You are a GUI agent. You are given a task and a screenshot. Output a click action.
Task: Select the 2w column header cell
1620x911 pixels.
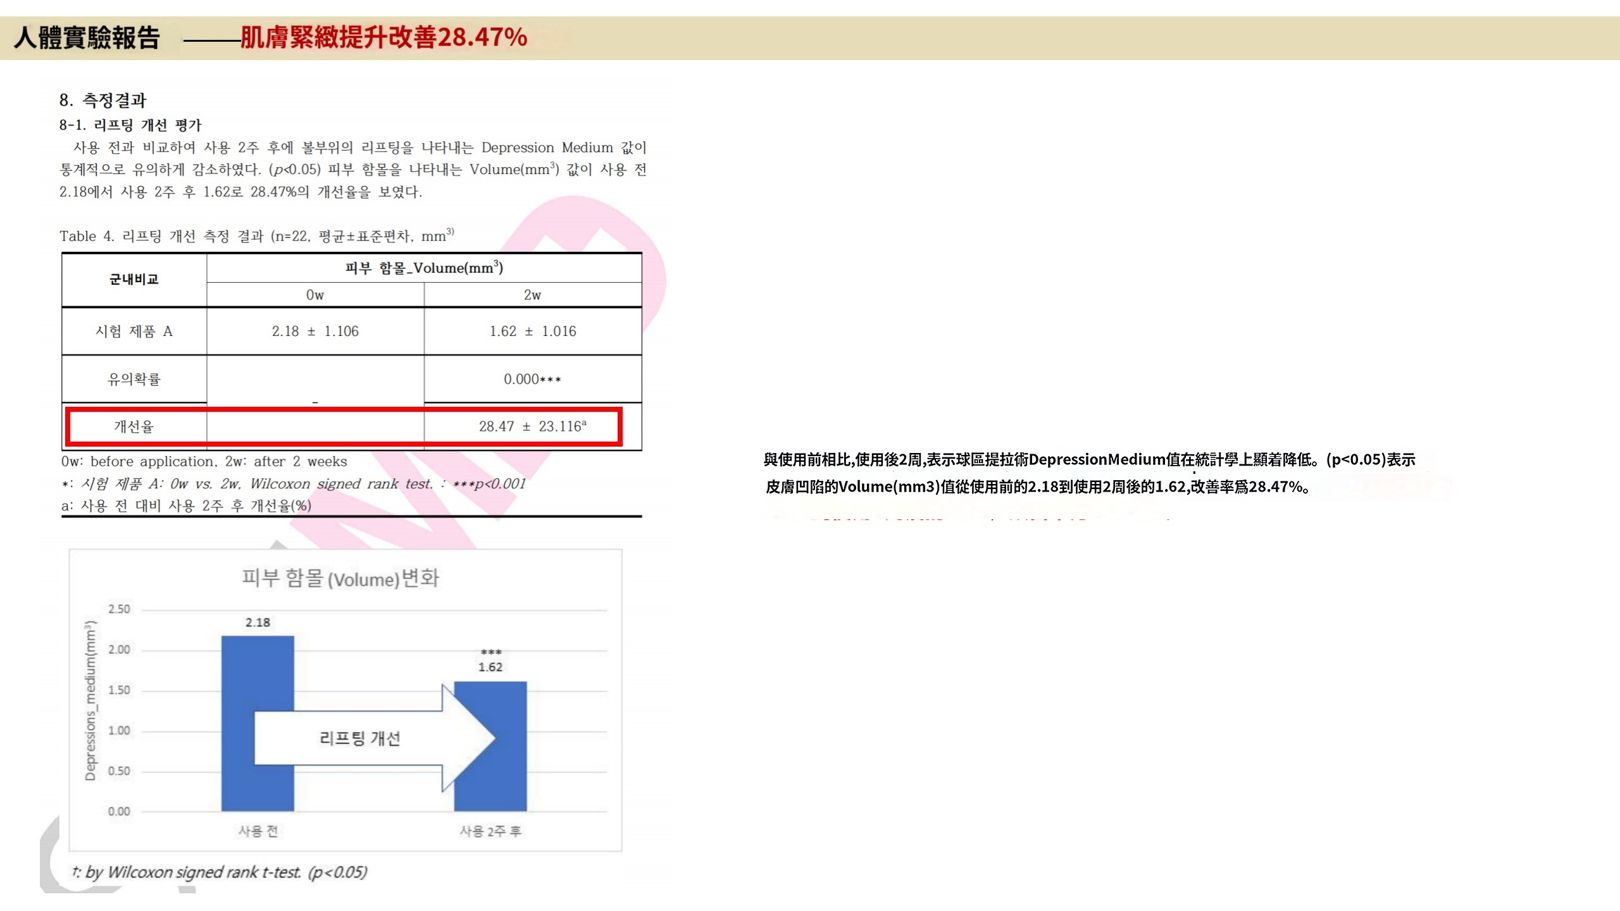click(532, 295)
